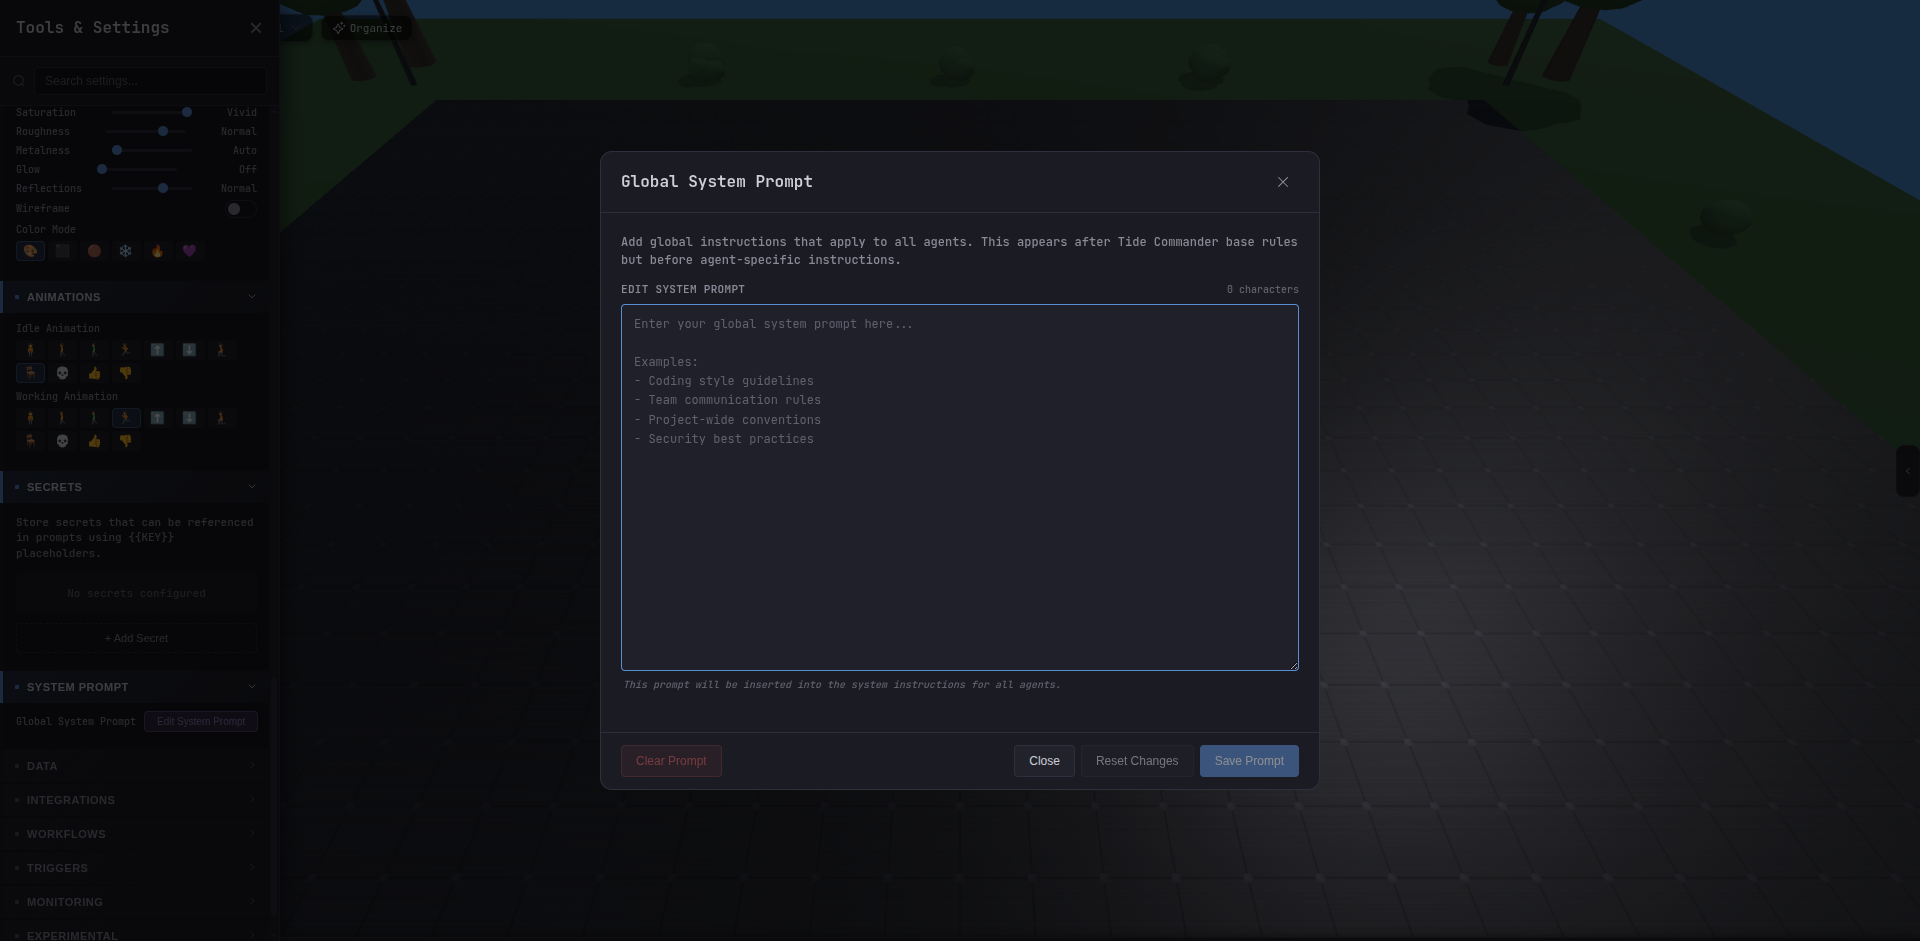
Task: Choose up arrow under Idle Animation
Action: tap(158, 350)
